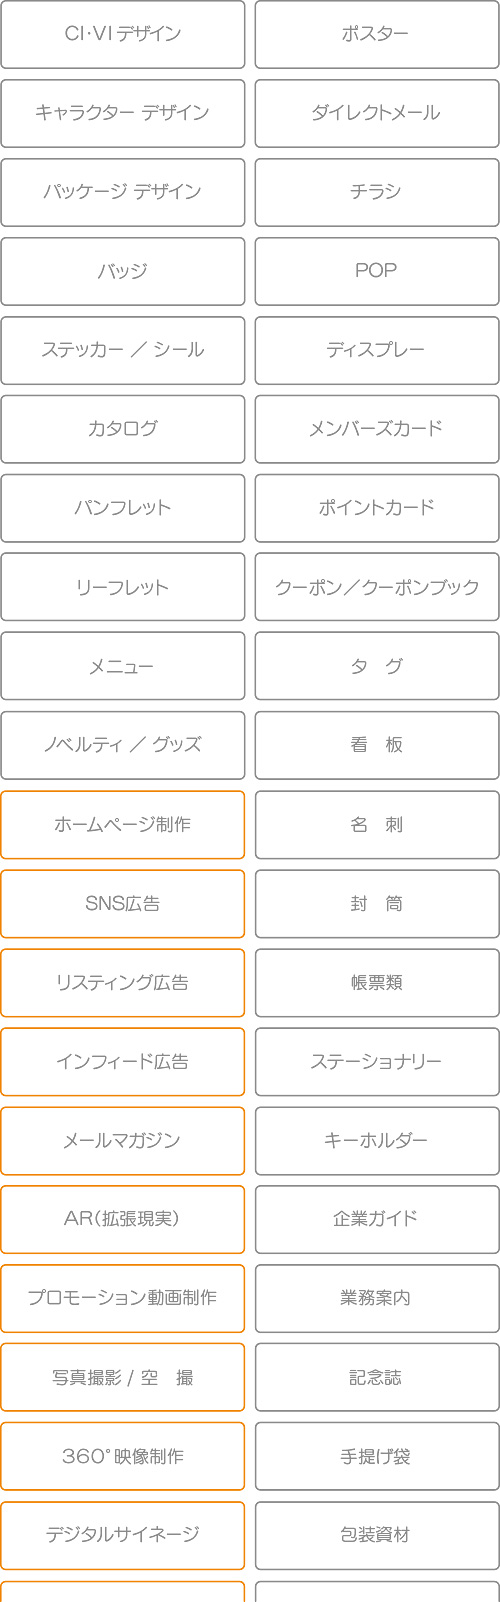This screenshot has height=1602, width=500.
Task: Open AR(拡張現実) button
Action: [x=122, y=1220]
